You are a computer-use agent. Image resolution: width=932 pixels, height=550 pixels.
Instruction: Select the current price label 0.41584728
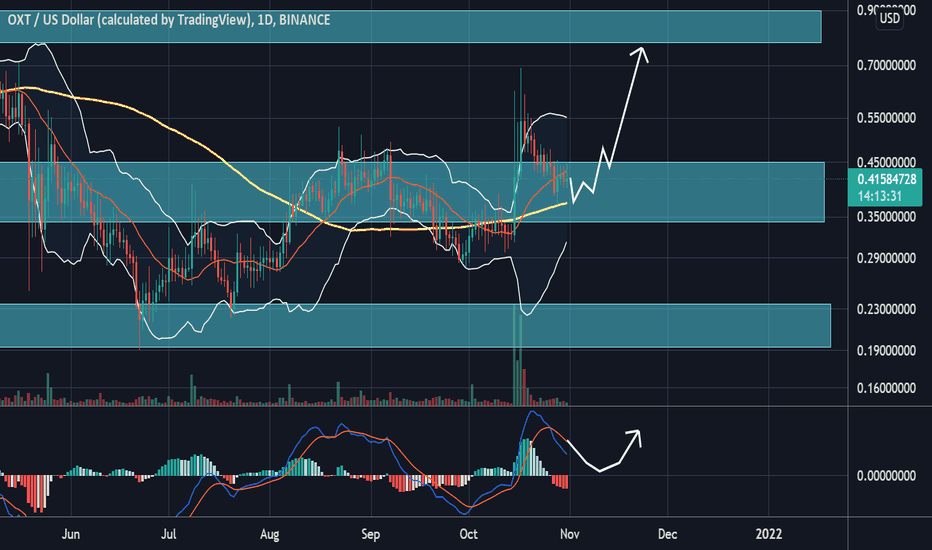pos(886,179)
